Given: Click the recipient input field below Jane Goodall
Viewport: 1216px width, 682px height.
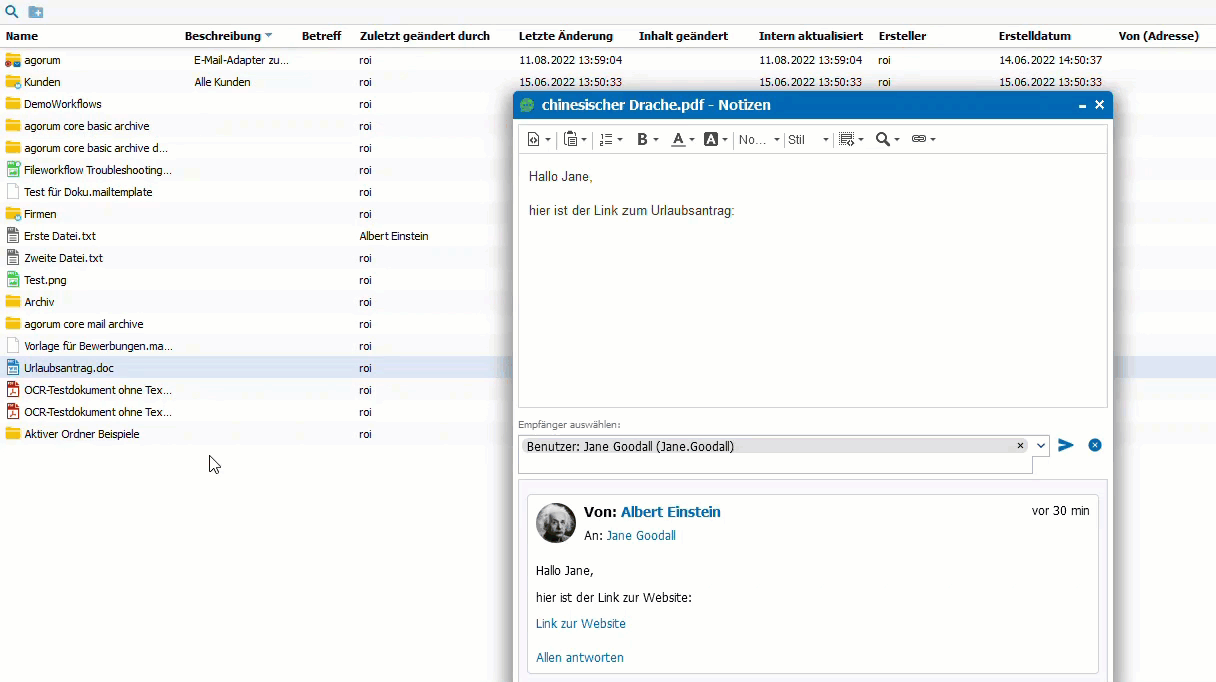Looking at the screenshot, I should click(775, 465).
